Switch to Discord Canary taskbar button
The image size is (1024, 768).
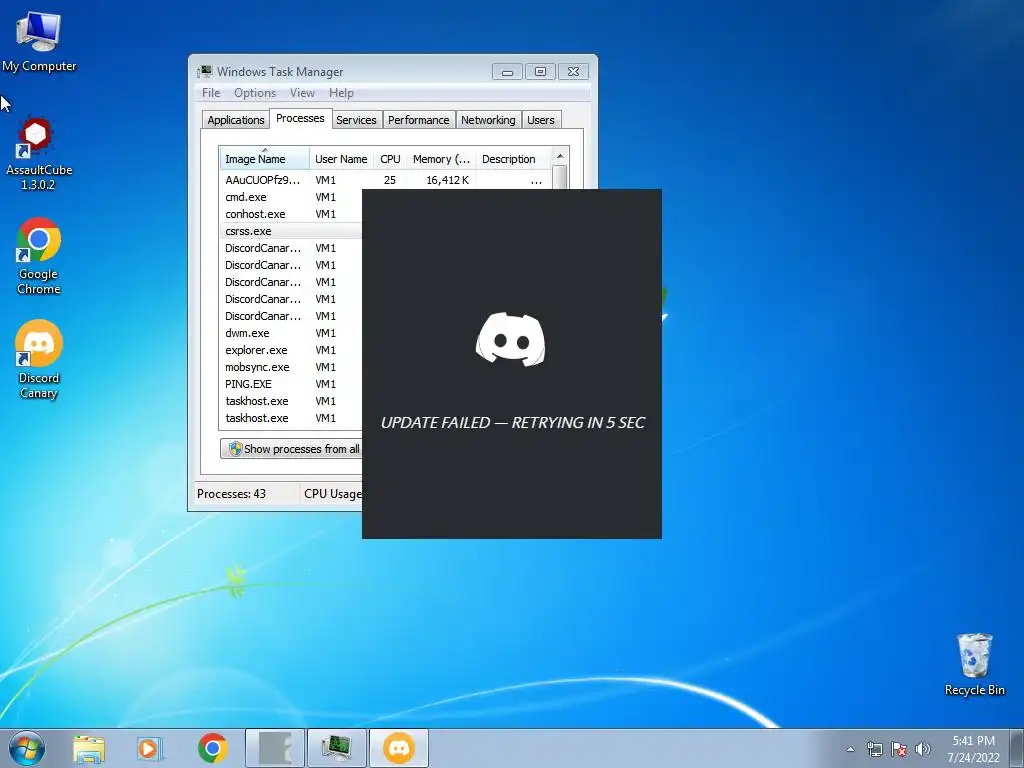(399, 748)
